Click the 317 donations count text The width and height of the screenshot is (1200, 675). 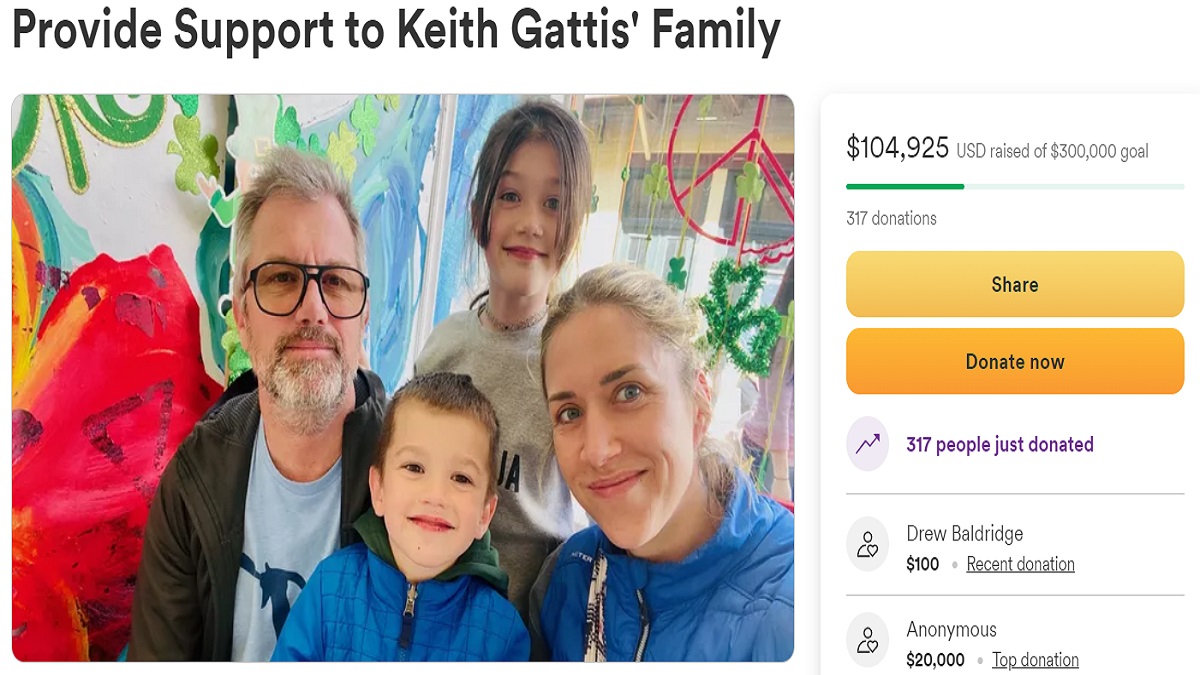point(891,218)
